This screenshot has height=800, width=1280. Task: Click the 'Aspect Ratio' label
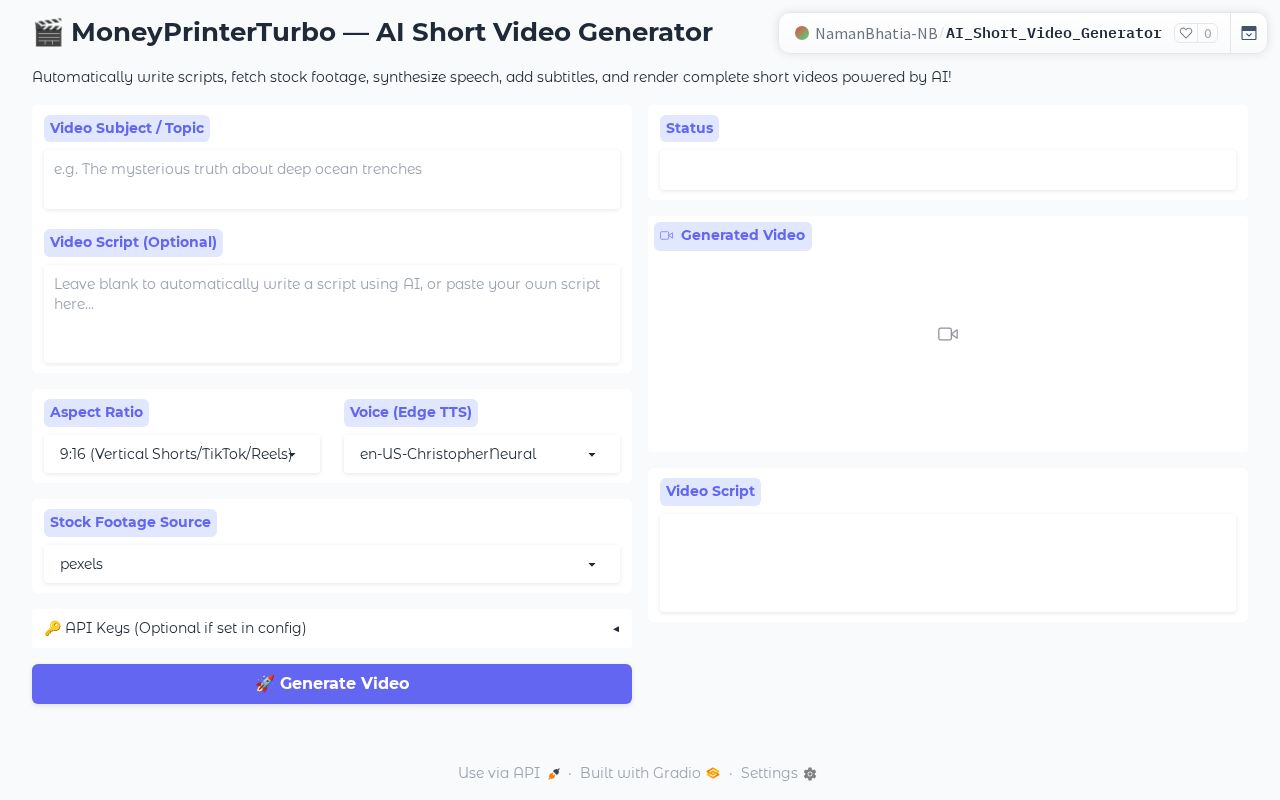point(96,412)
